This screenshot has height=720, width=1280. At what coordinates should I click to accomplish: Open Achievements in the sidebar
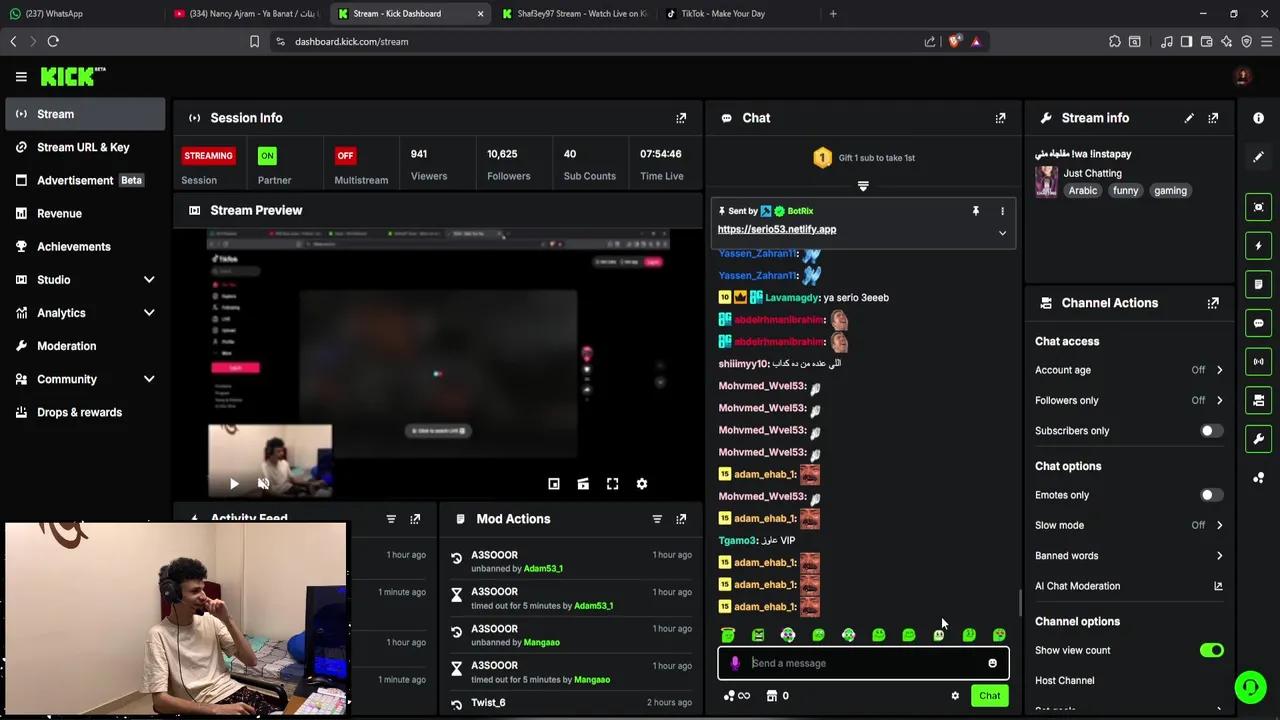85,246
